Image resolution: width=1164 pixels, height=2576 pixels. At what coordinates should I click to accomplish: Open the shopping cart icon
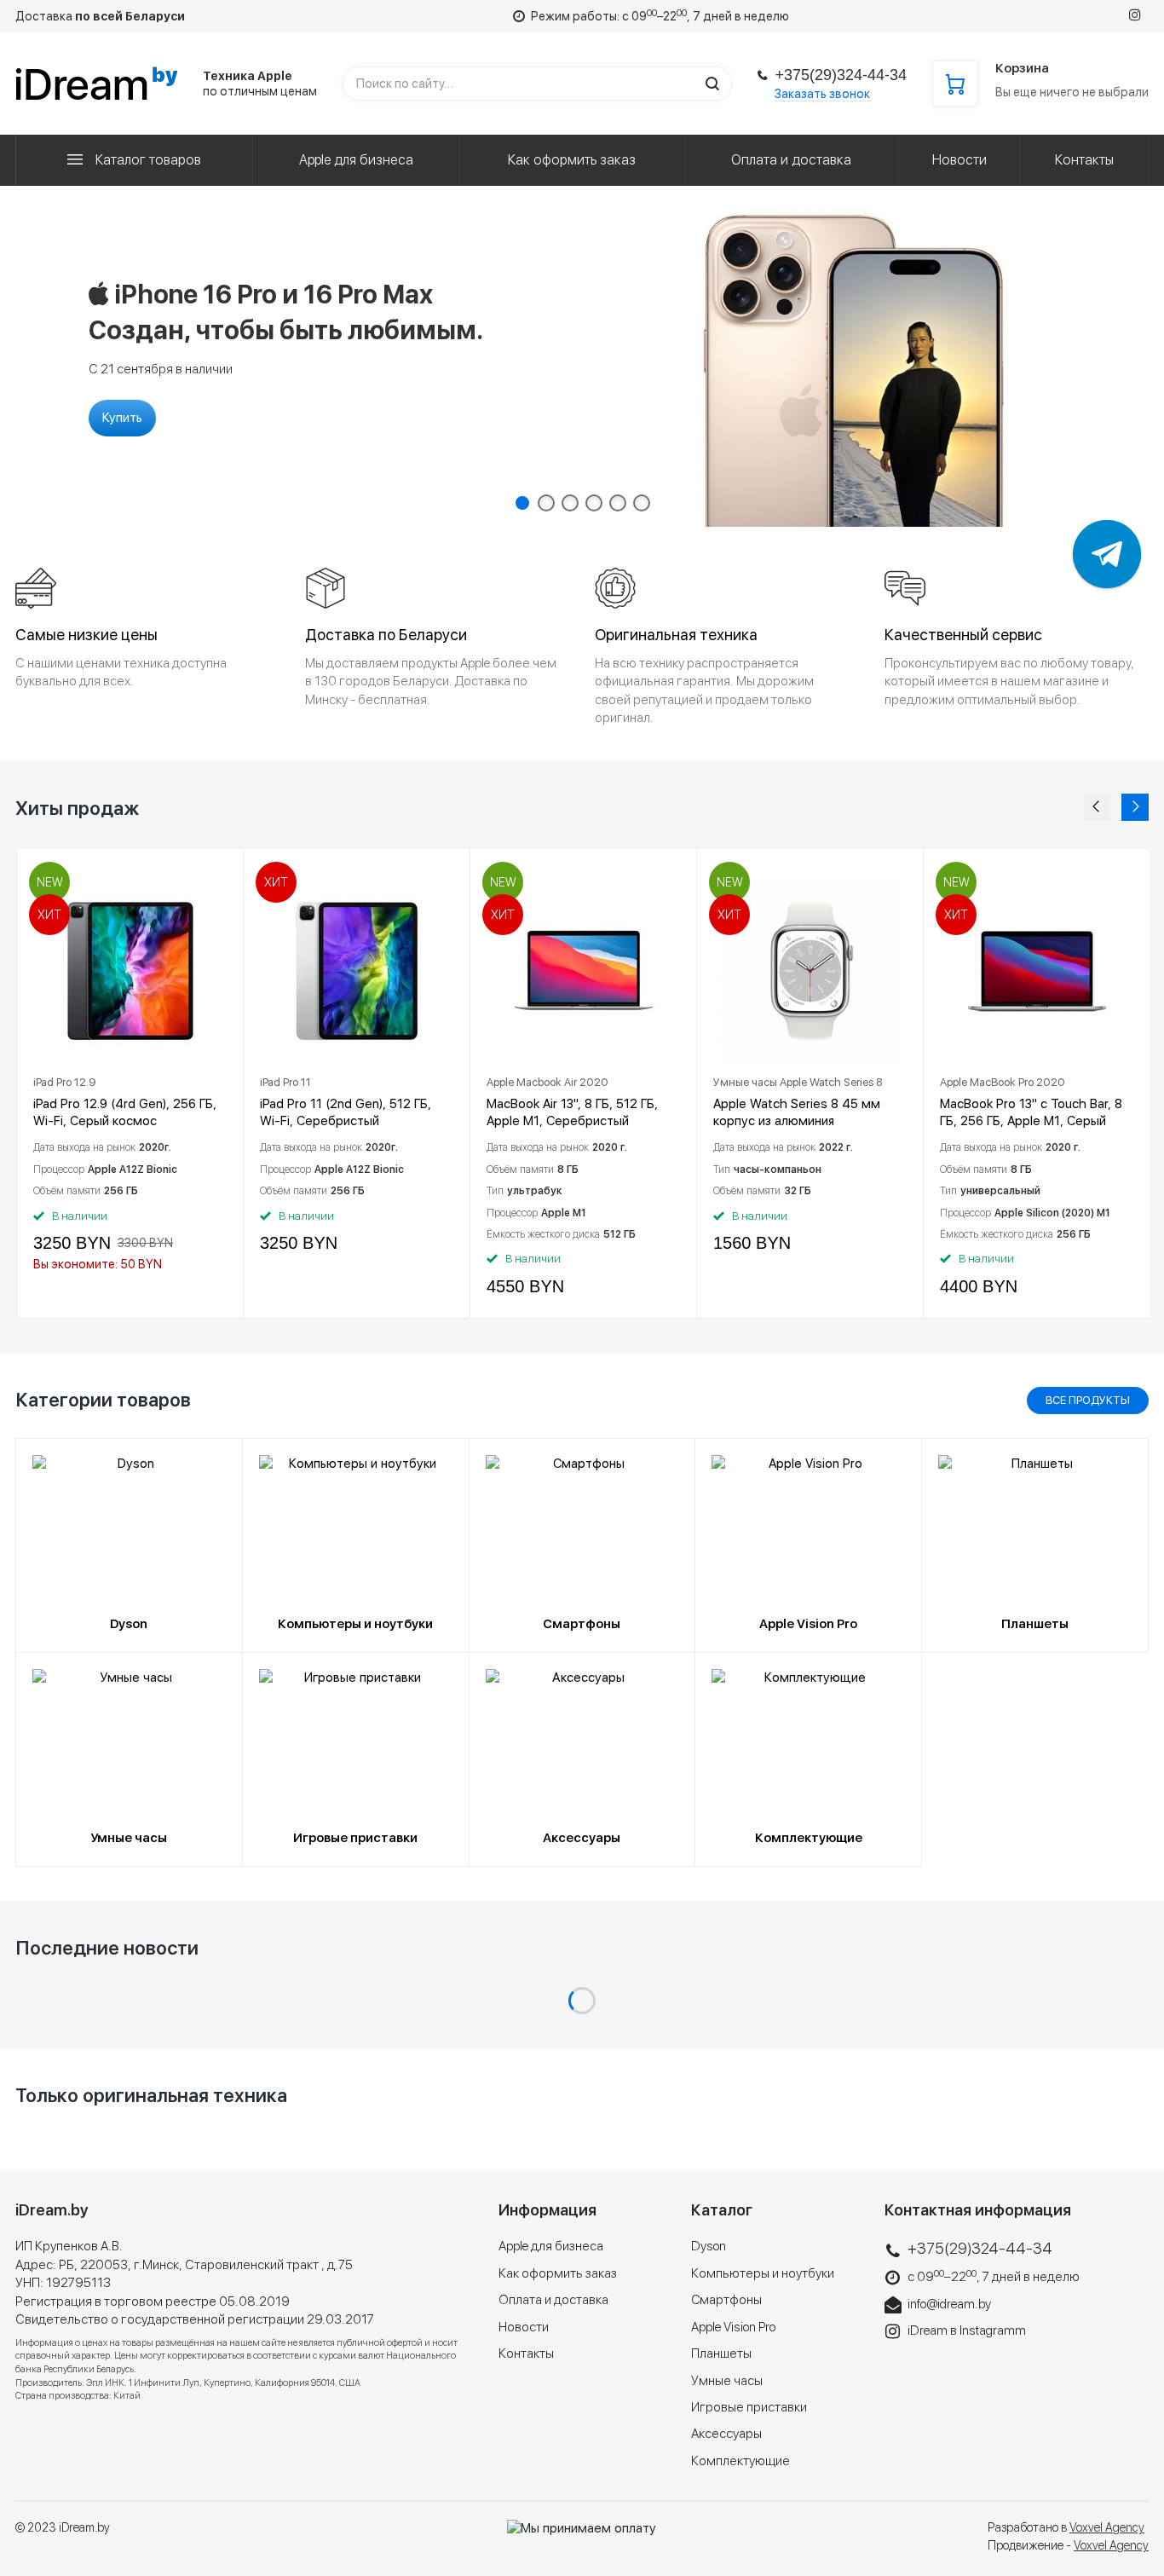955,84
